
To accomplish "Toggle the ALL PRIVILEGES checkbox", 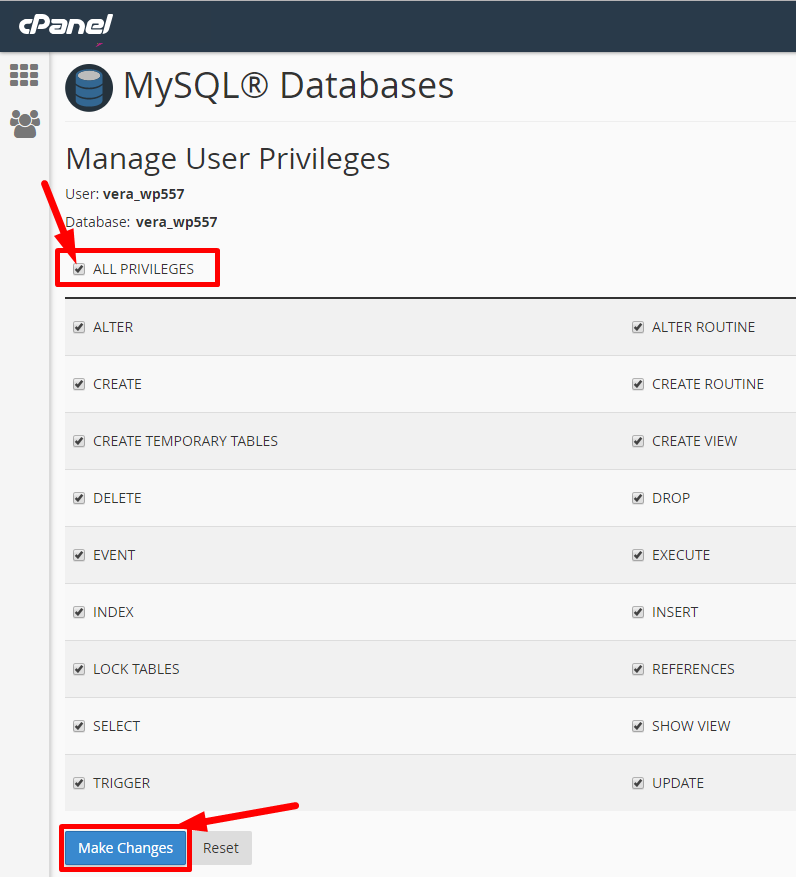I will coord(79,269).
